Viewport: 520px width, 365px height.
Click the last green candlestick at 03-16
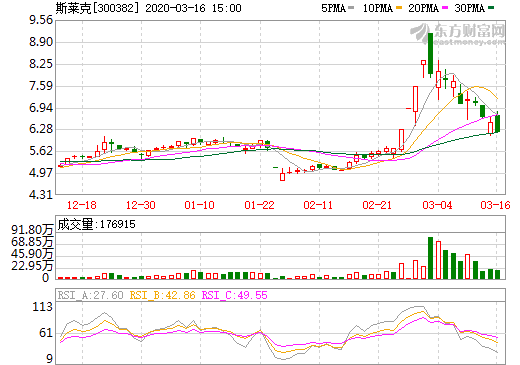pos(497,123)
